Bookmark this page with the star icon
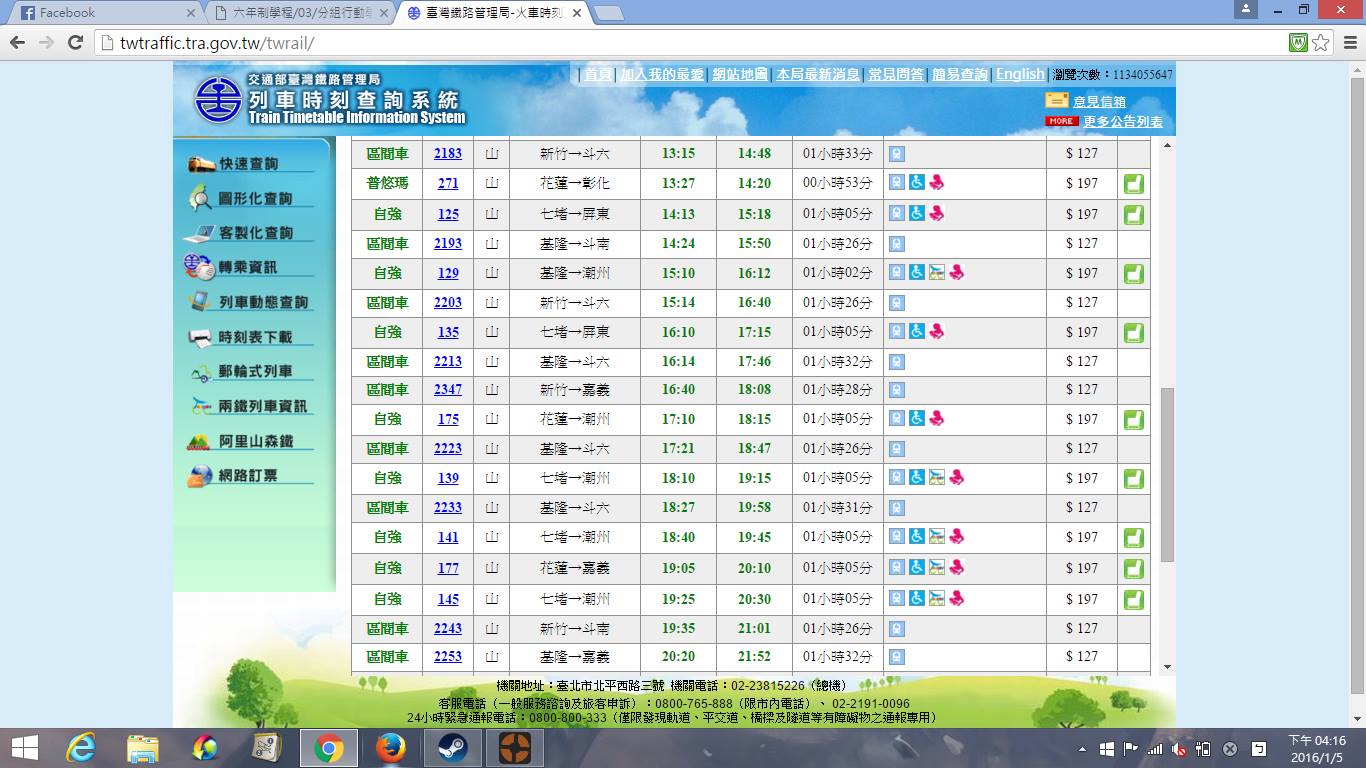Image resolution: width=1366 pixels, height=768 pixels. click(x=1321, y=43)
